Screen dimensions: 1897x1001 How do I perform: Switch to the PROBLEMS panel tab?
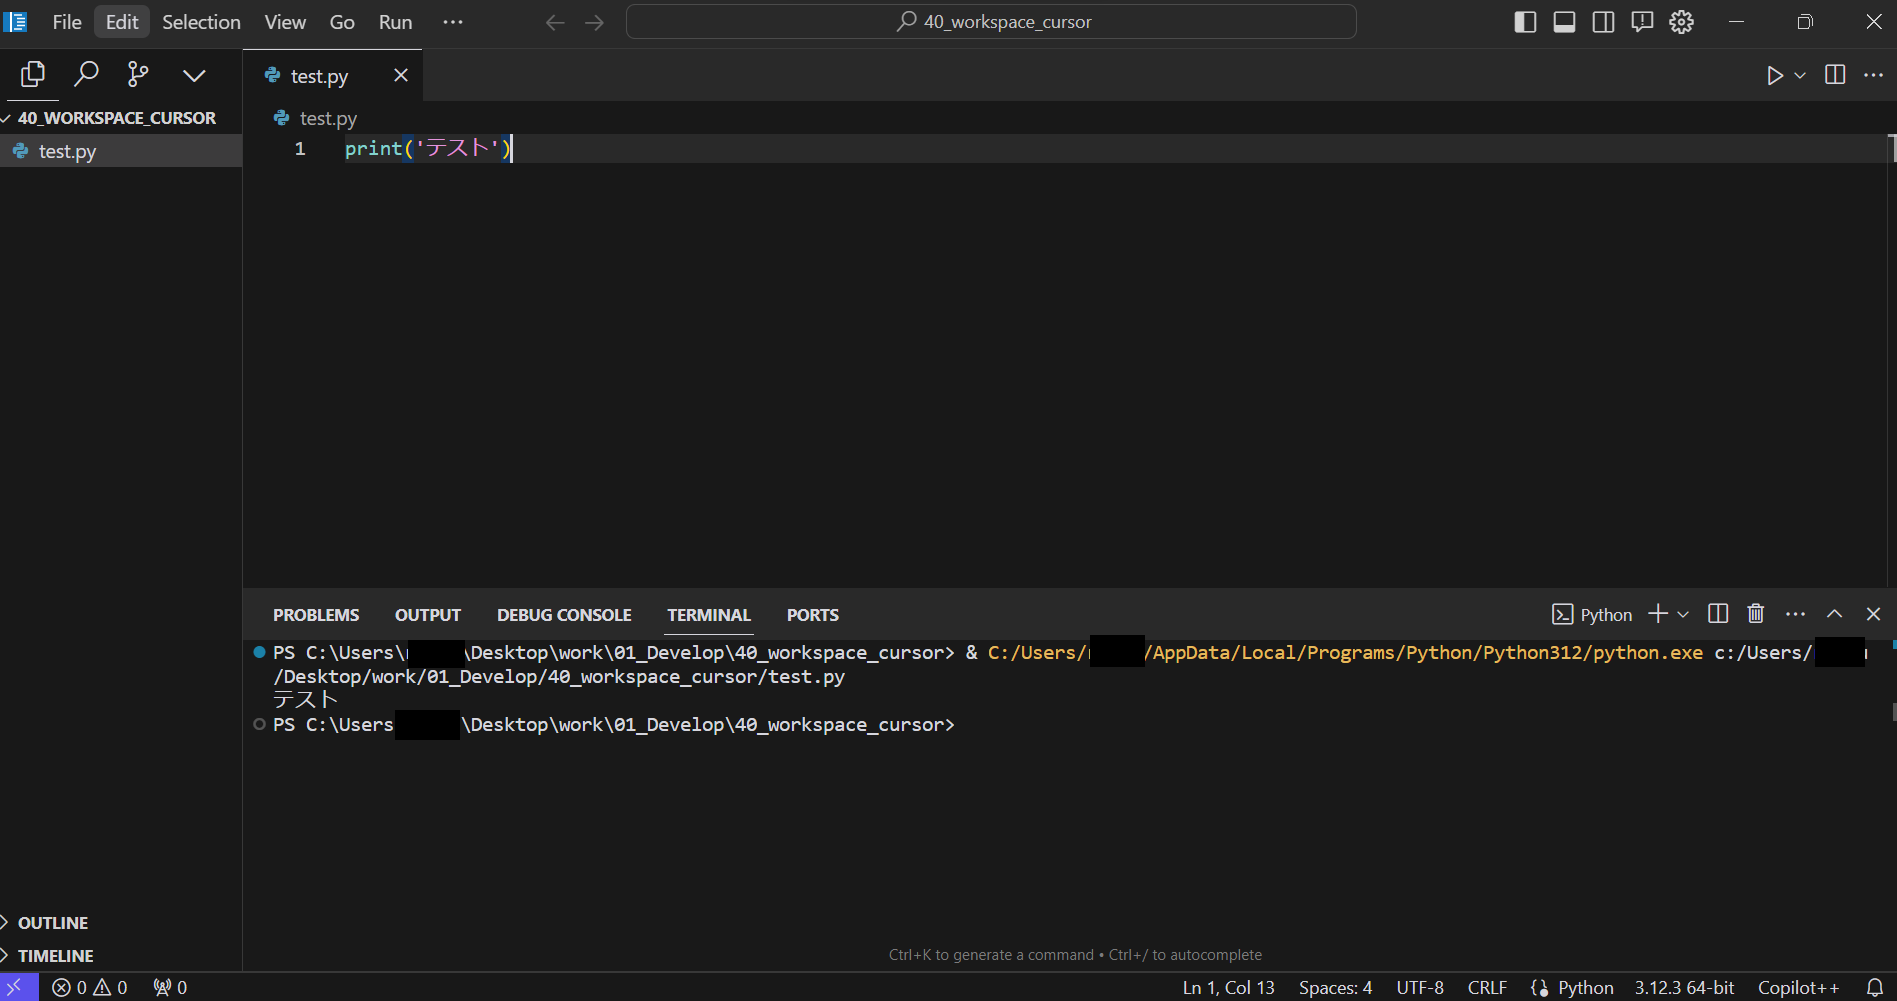pyautogui.click(x=316, y=615)
